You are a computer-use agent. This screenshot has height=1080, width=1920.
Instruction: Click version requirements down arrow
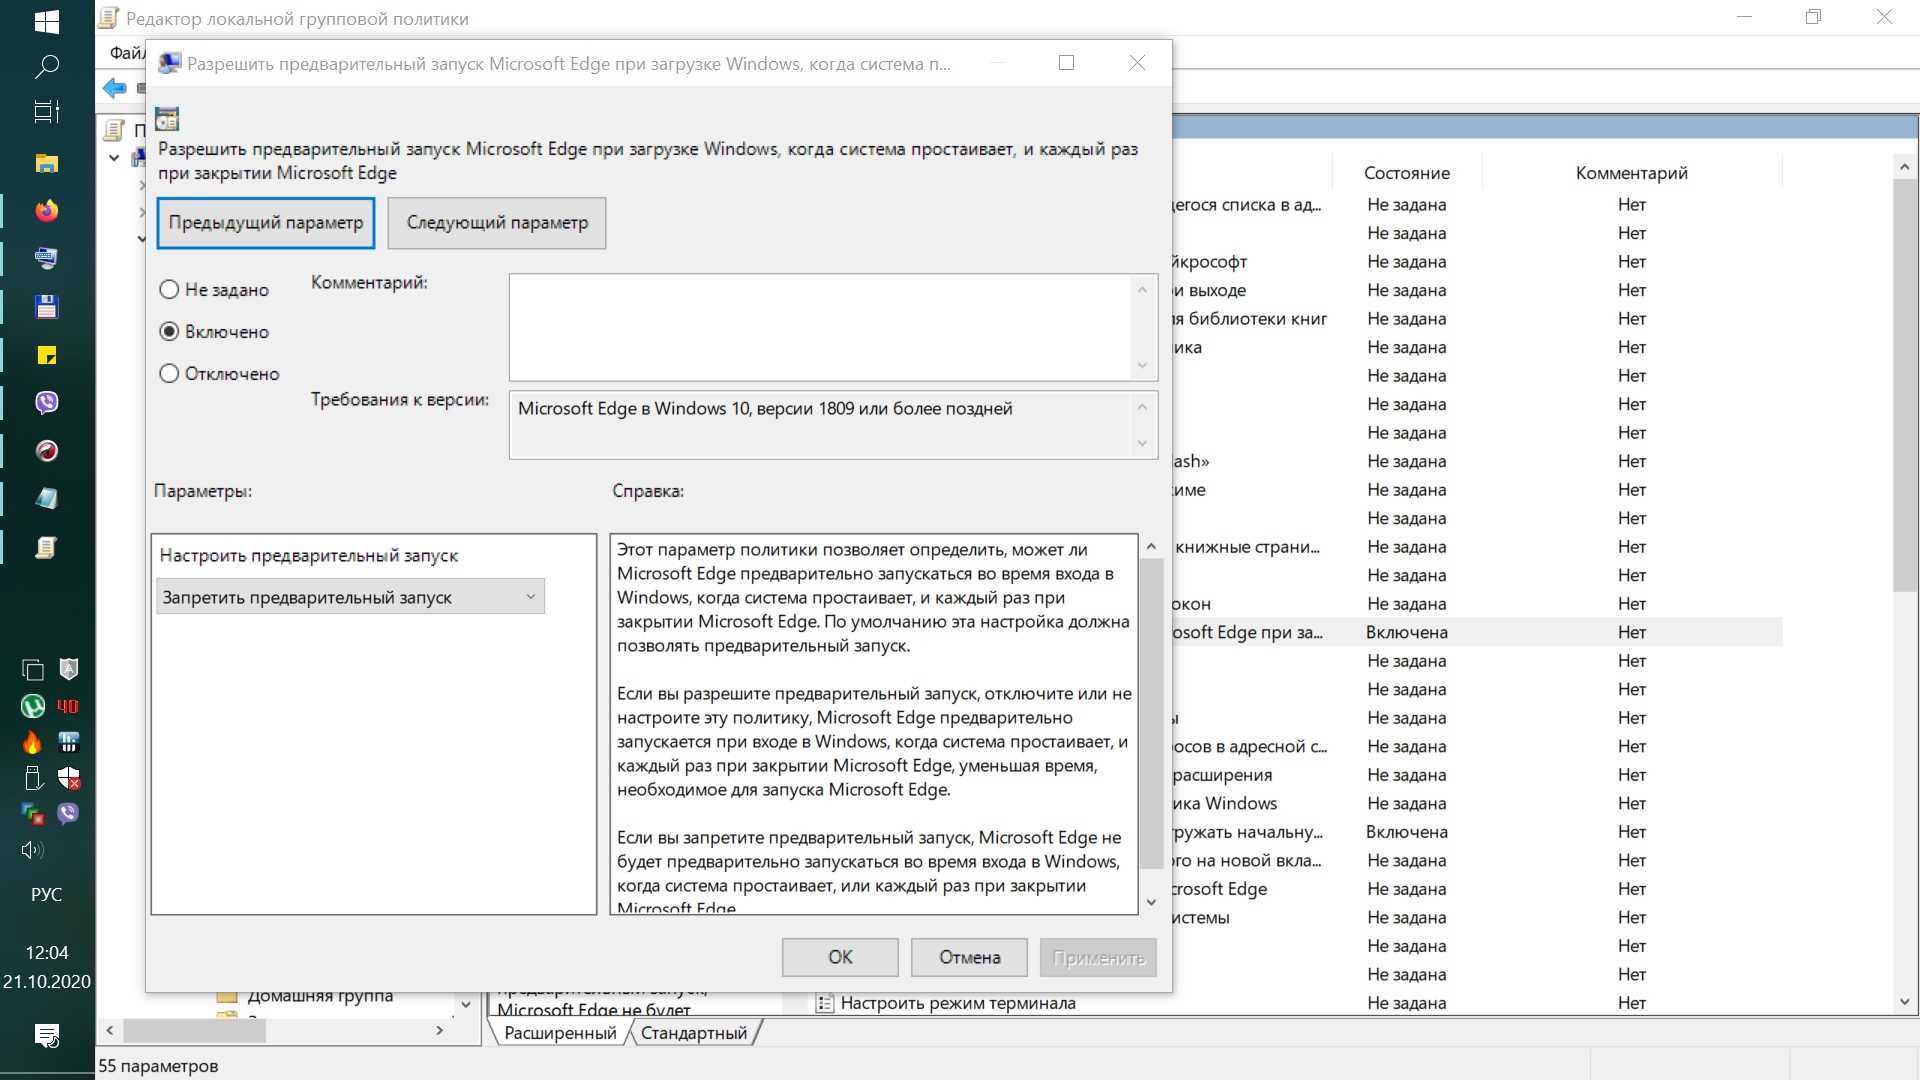point(1142,443)
